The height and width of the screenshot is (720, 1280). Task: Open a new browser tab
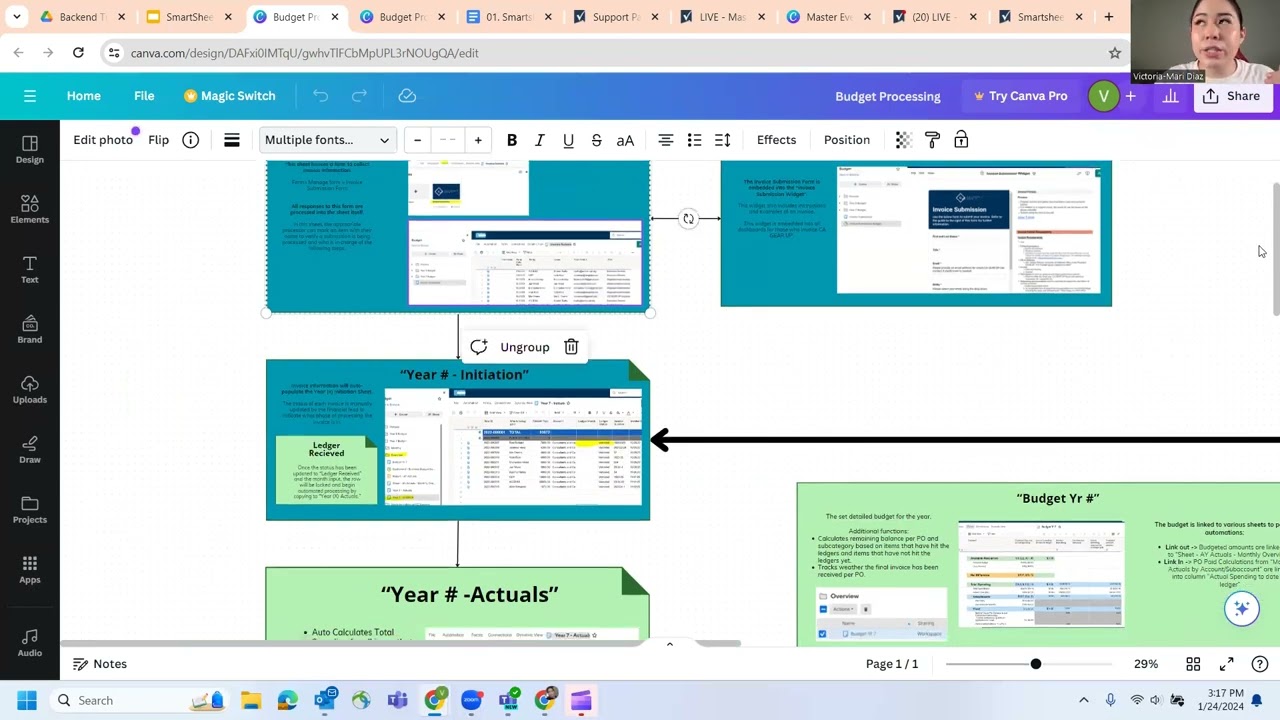[x=1108, y=17]
